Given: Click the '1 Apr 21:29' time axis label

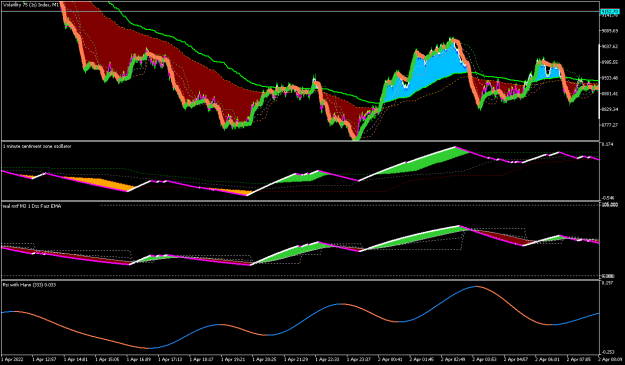Looking at the screenshot, I should (296, 359).
